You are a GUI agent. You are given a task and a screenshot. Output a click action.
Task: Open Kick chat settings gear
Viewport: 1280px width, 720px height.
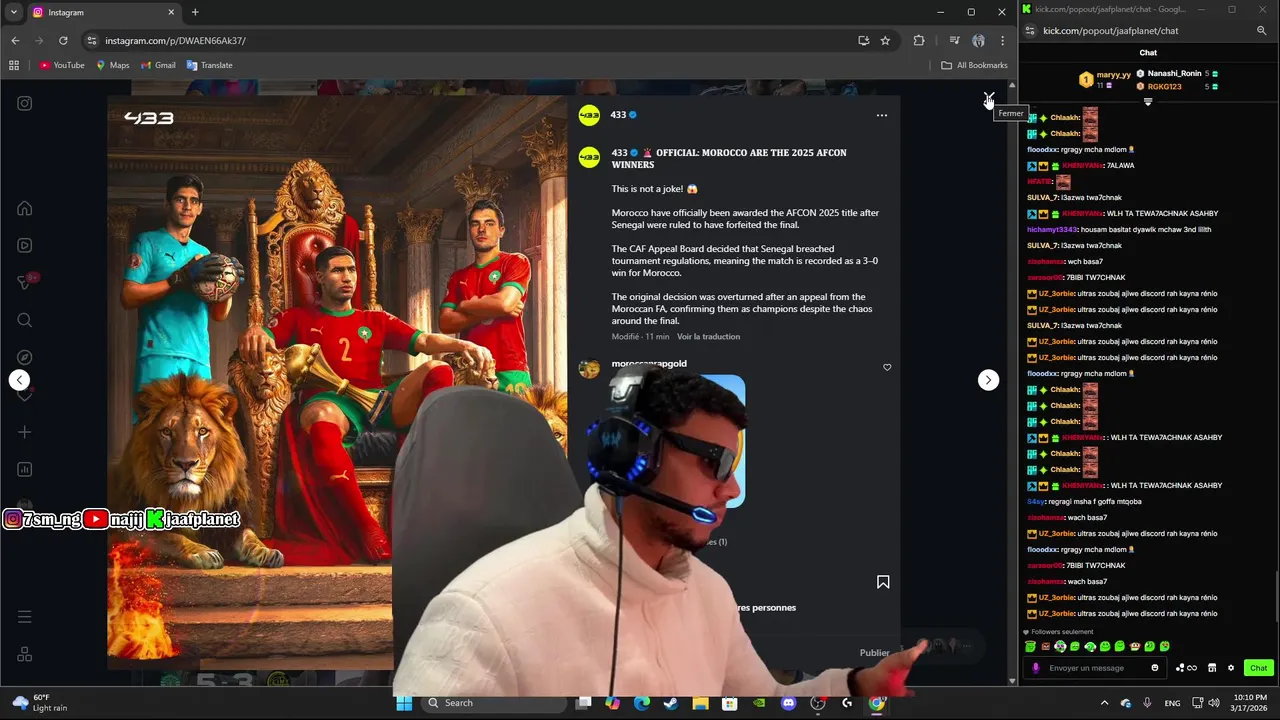coord(1231,668)
